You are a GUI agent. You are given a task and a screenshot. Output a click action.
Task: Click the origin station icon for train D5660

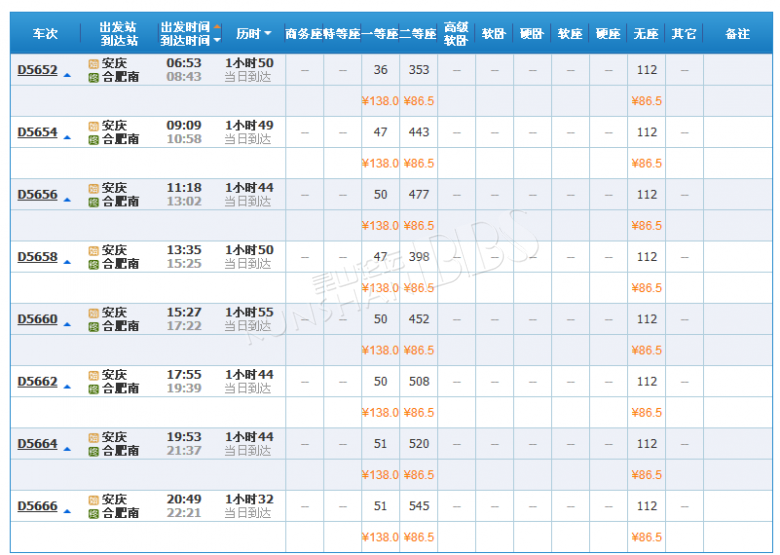click(94, 313)
